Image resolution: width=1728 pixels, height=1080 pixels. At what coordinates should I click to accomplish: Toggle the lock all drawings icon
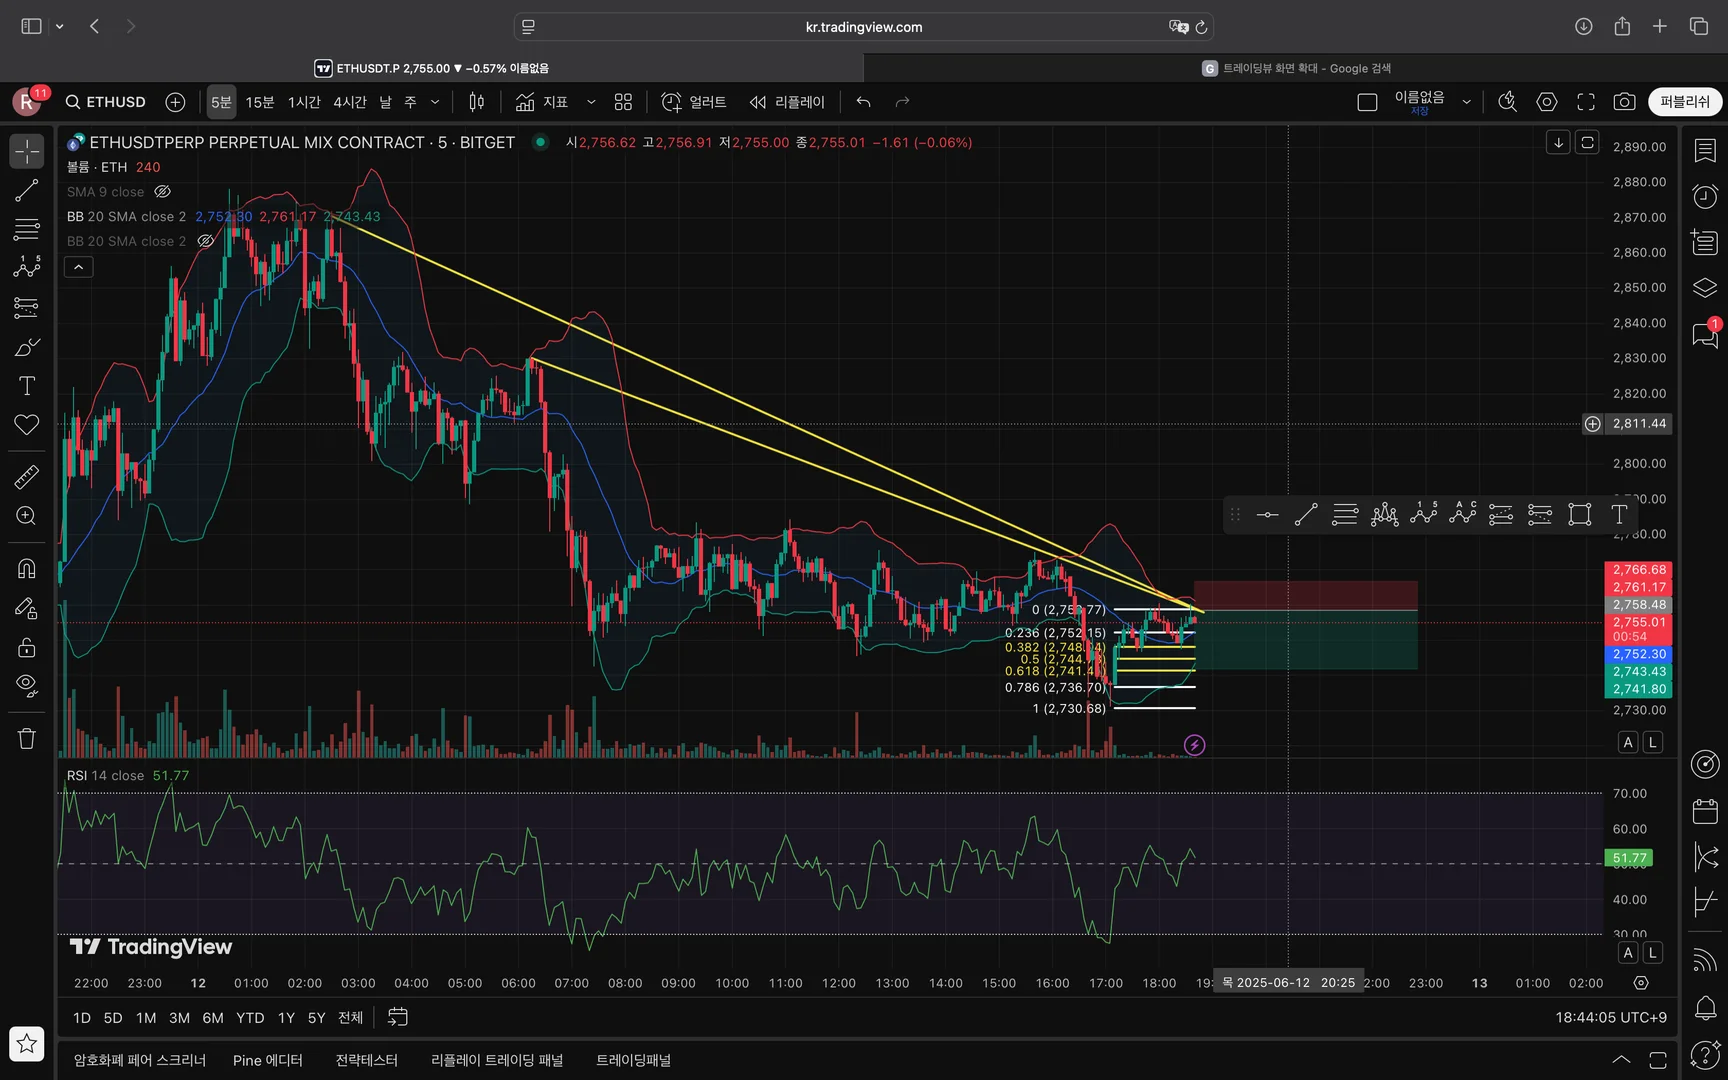click(x=27, y=647)
